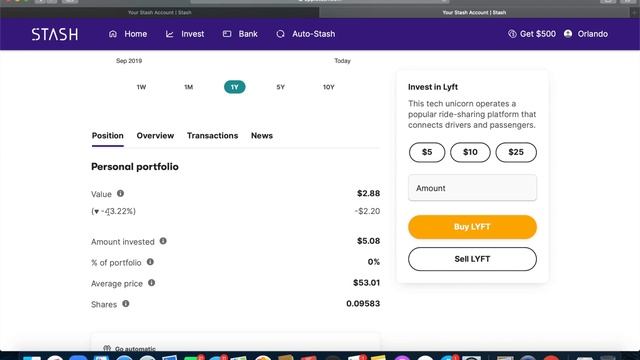Click the $2.88 position value

369,193
